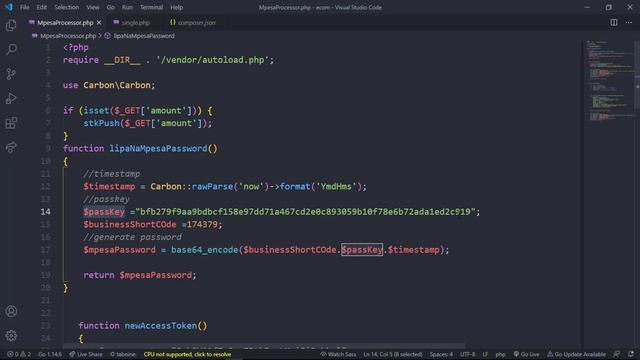The height and width of the screenshot is (360, 640).
Task: Click the $timestamp variable on line 12
Action: point(109,187)
